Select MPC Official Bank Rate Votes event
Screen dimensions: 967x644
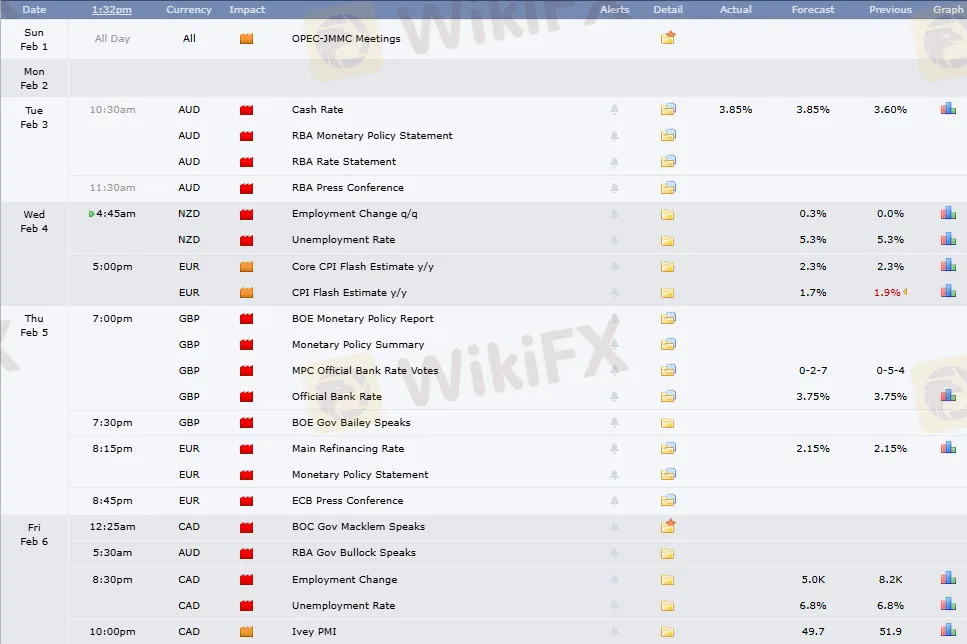coord(365,370)
